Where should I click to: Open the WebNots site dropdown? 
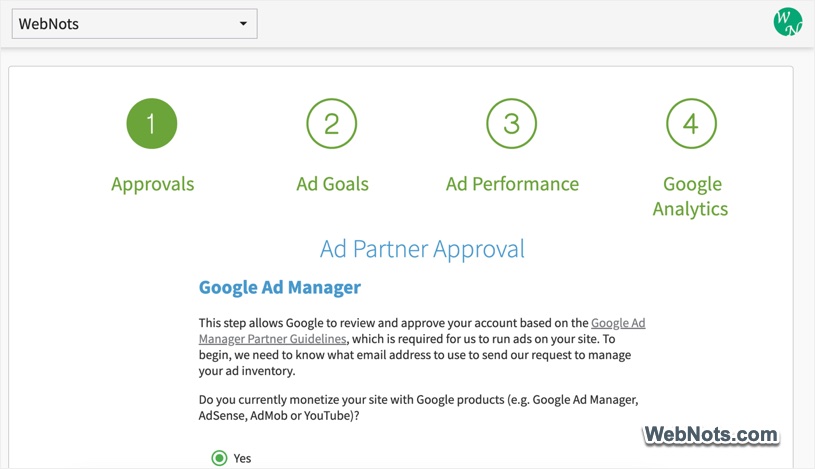click(135, 23)
